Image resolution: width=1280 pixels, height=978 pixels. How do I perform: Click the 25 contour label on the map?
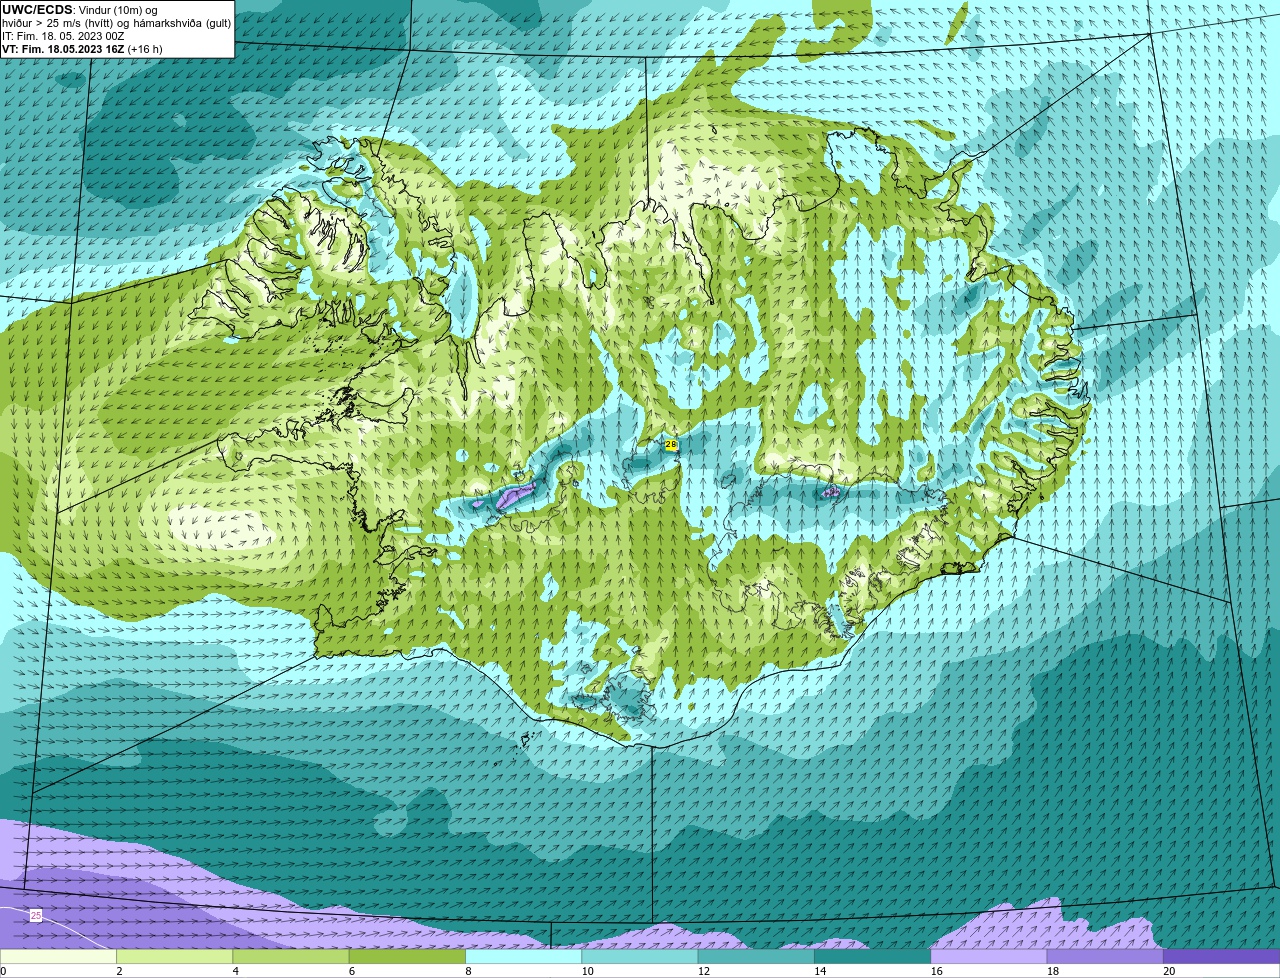pyautogui.click(x=36, y=915)
